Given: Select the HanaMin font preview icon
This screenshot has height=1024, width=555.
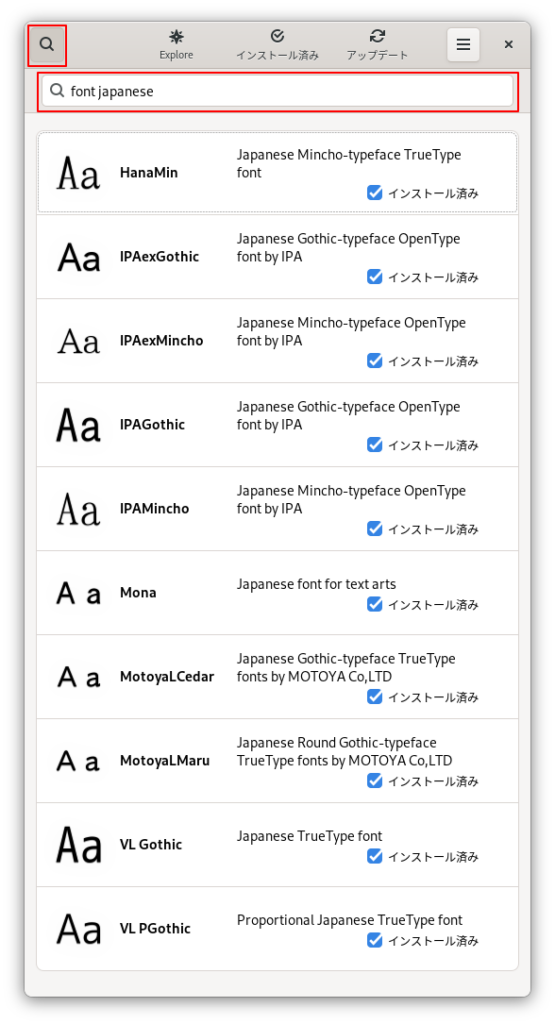Looking at the screenshot, I should coord(78,173).
